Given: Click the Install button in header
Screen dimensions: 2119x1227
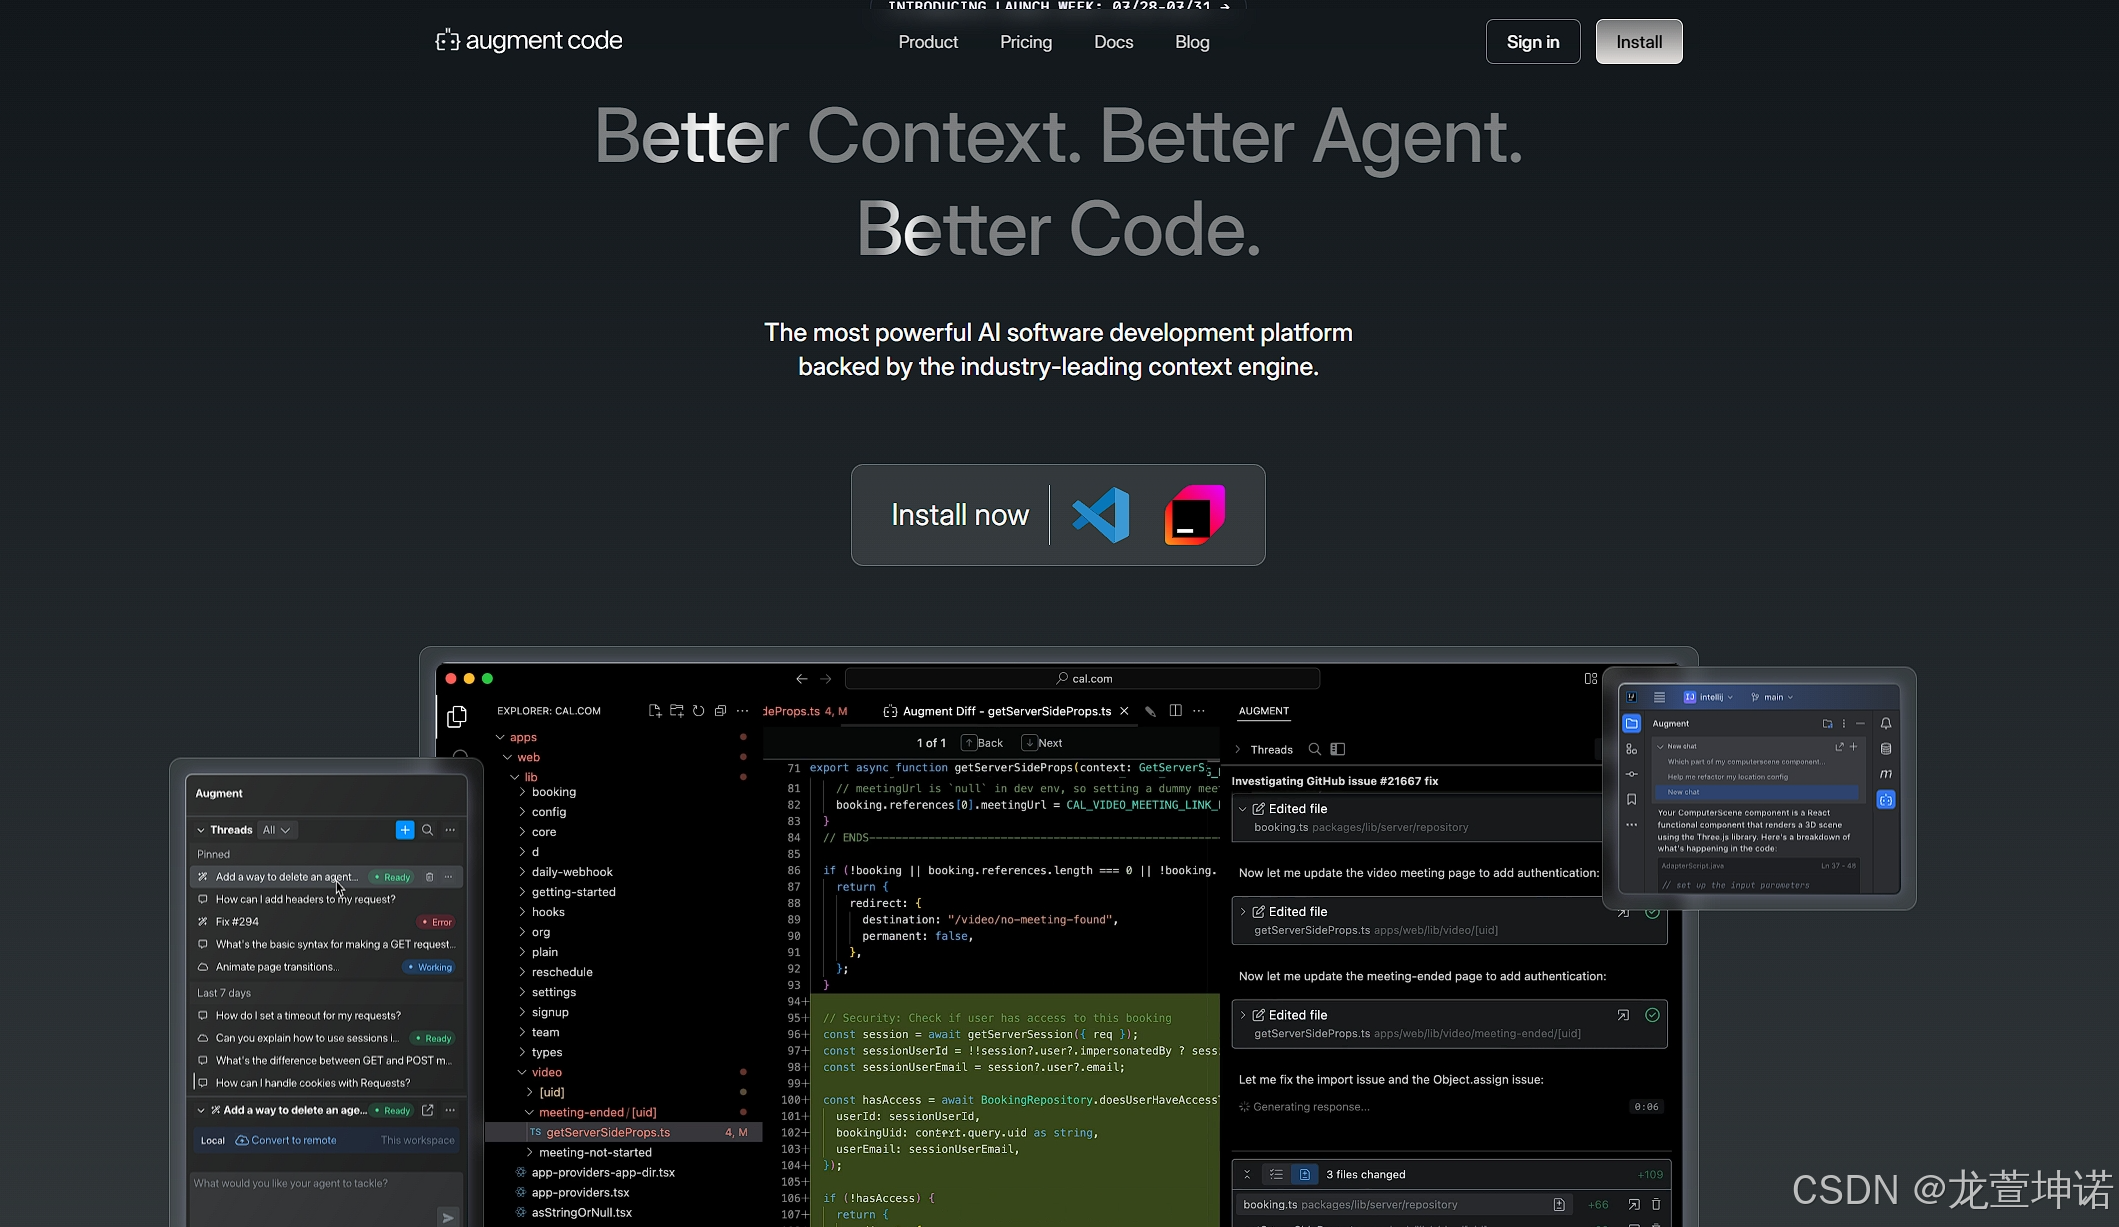Looking at the screenshot, I should point(1639,42).
